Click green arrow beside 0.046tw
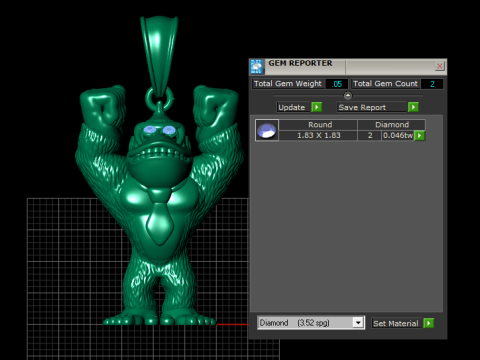 click(x=420, y=135)
